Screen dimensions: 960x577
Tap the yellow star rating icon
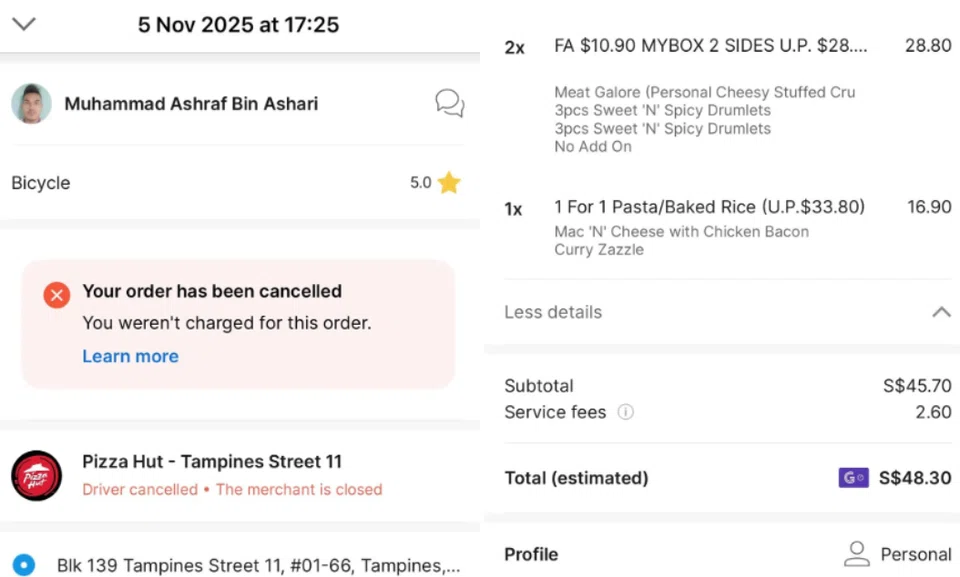click(449, 183)
